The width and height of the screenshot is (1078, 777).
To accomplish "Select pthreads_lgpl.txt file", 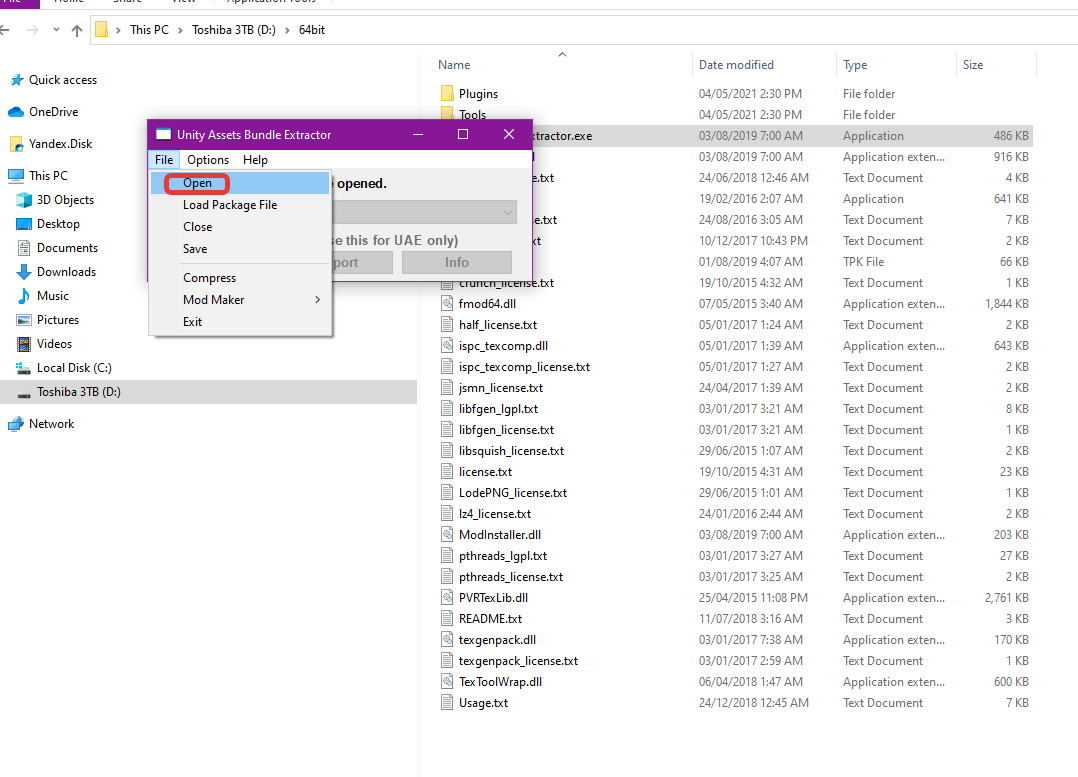I will [x=734, y=556].
